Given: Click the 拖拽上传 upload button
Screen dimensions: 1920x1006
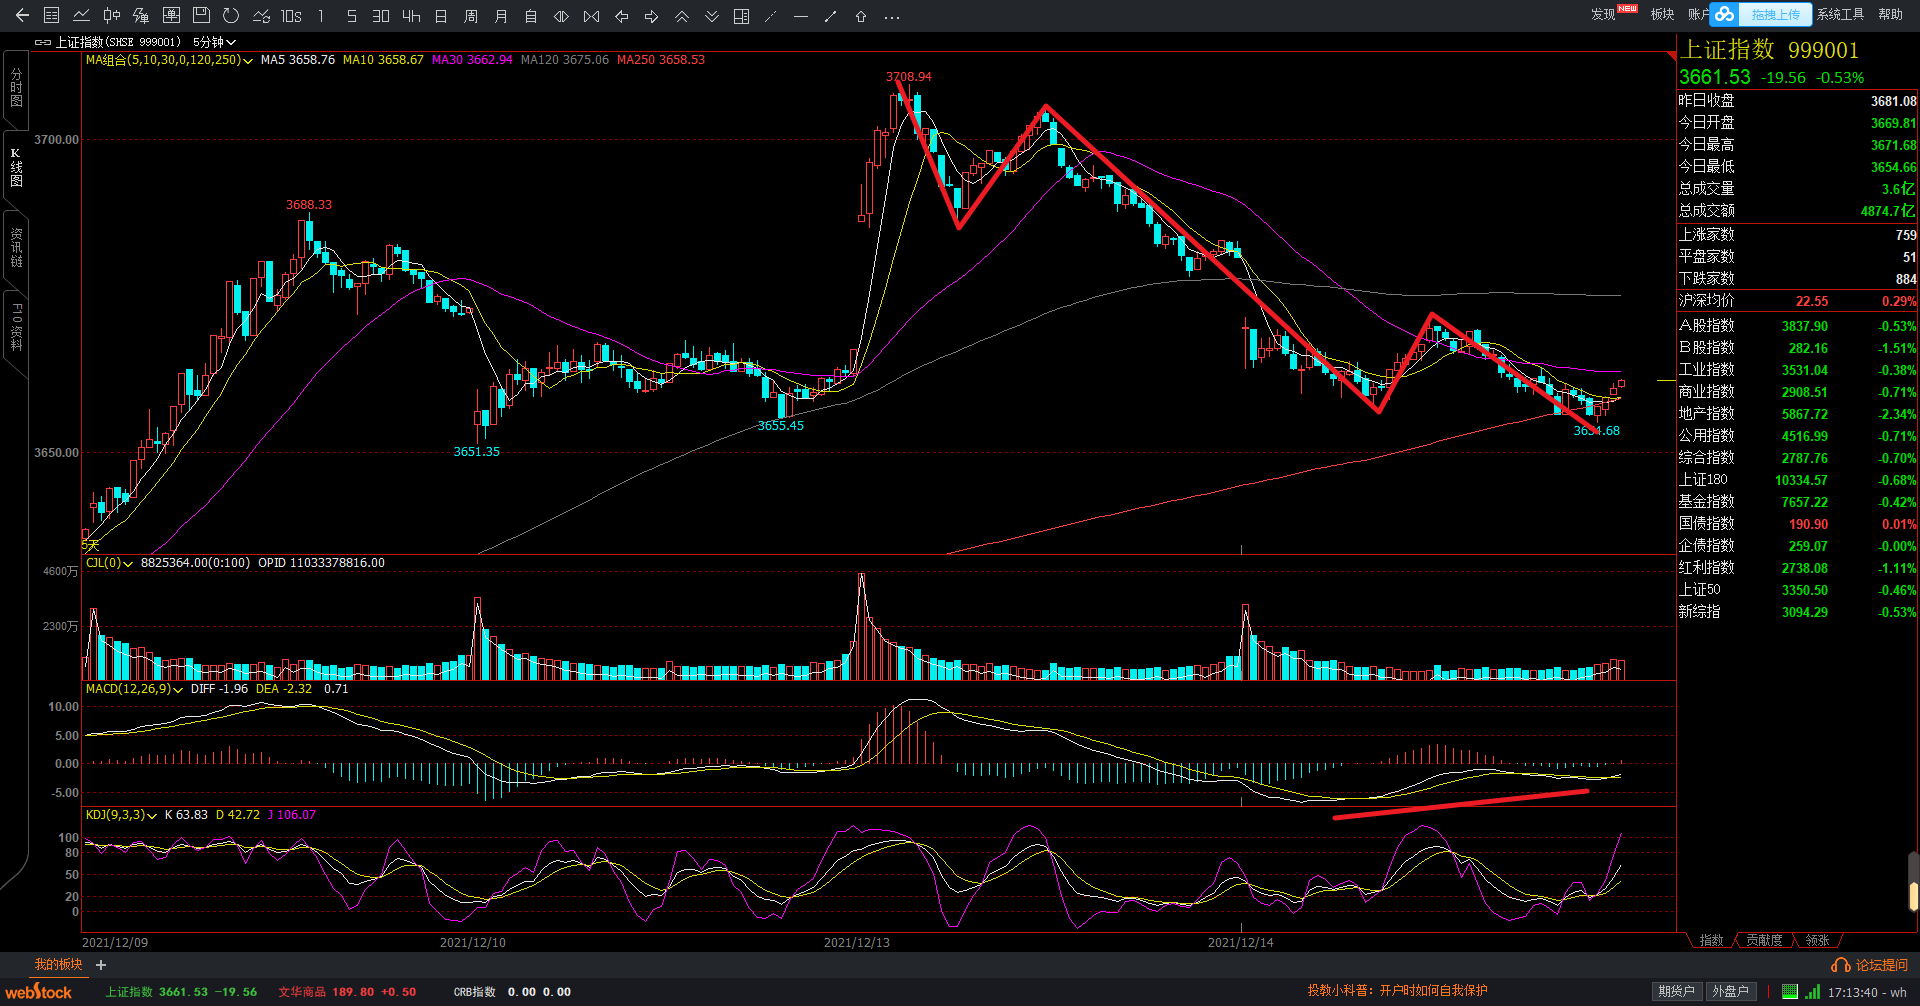Looking at the screenshot, I should (x=1775, y=14).
